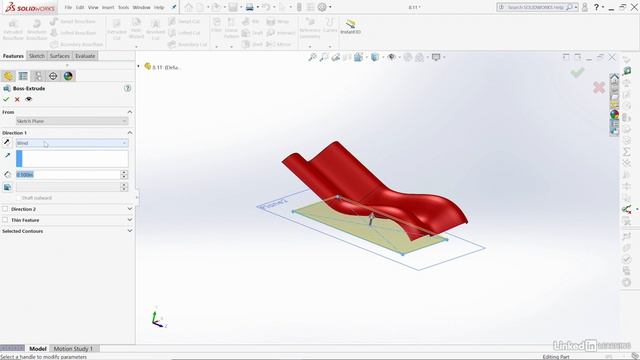The image size is (640, 360).
Task: Open the Hide/Show Items eye dropdown
Action: [x=391, y=57]
